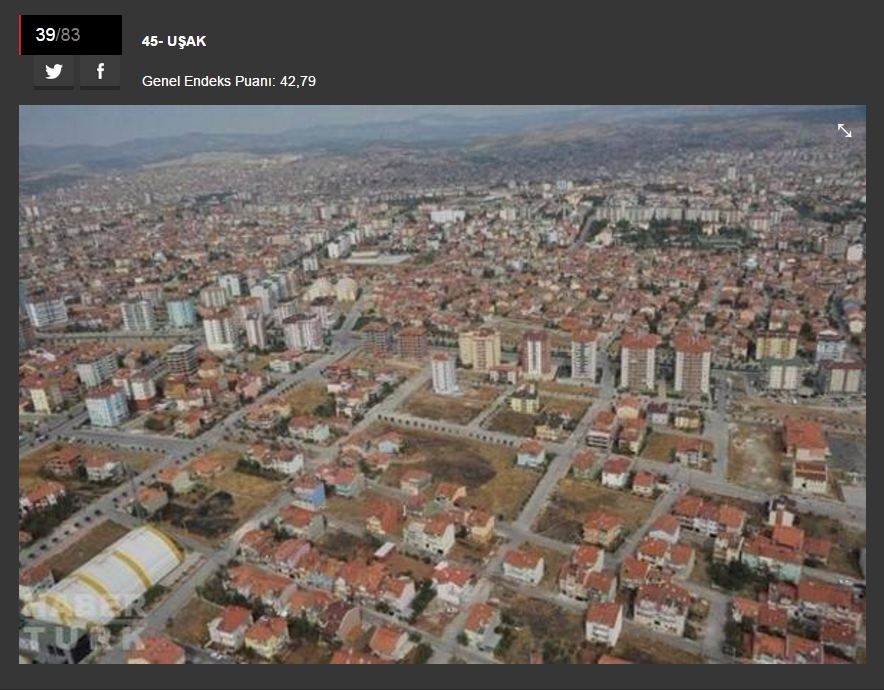Image resolution: width=884 pixels, height=690 pixels.
Task: Share this slide on Facebook
Action: pos(100,72)
